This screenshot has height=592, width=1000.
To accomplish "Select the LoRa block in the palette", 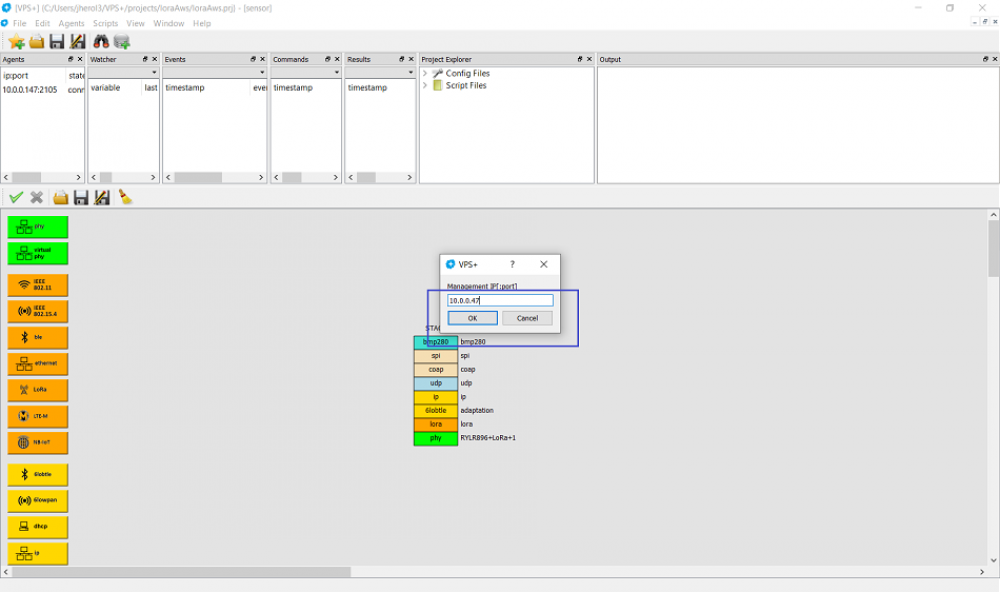I will (x=38, y=390).
